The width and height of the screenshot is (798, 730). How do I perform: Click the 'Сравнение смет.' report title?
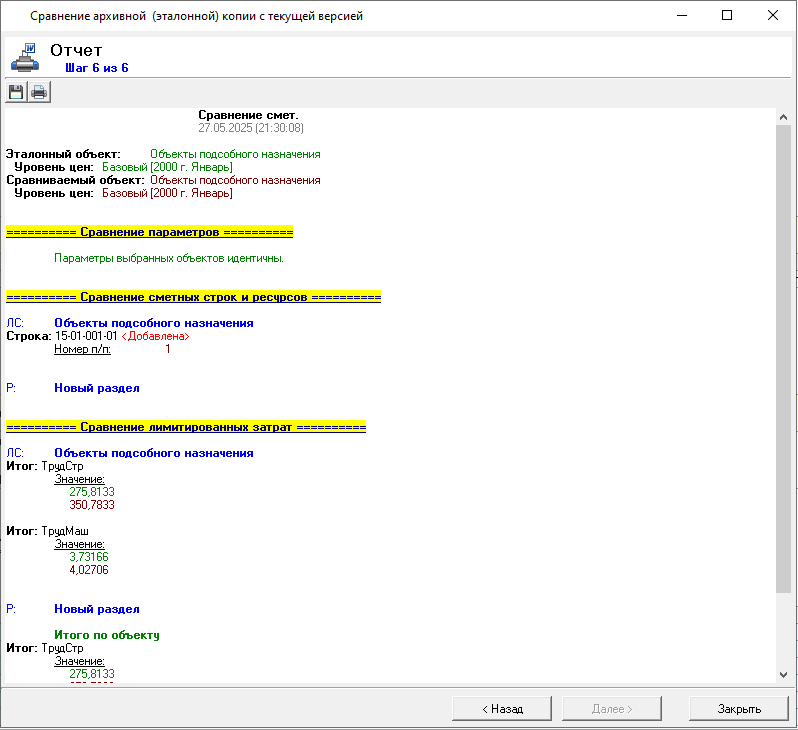coord(248,116)
